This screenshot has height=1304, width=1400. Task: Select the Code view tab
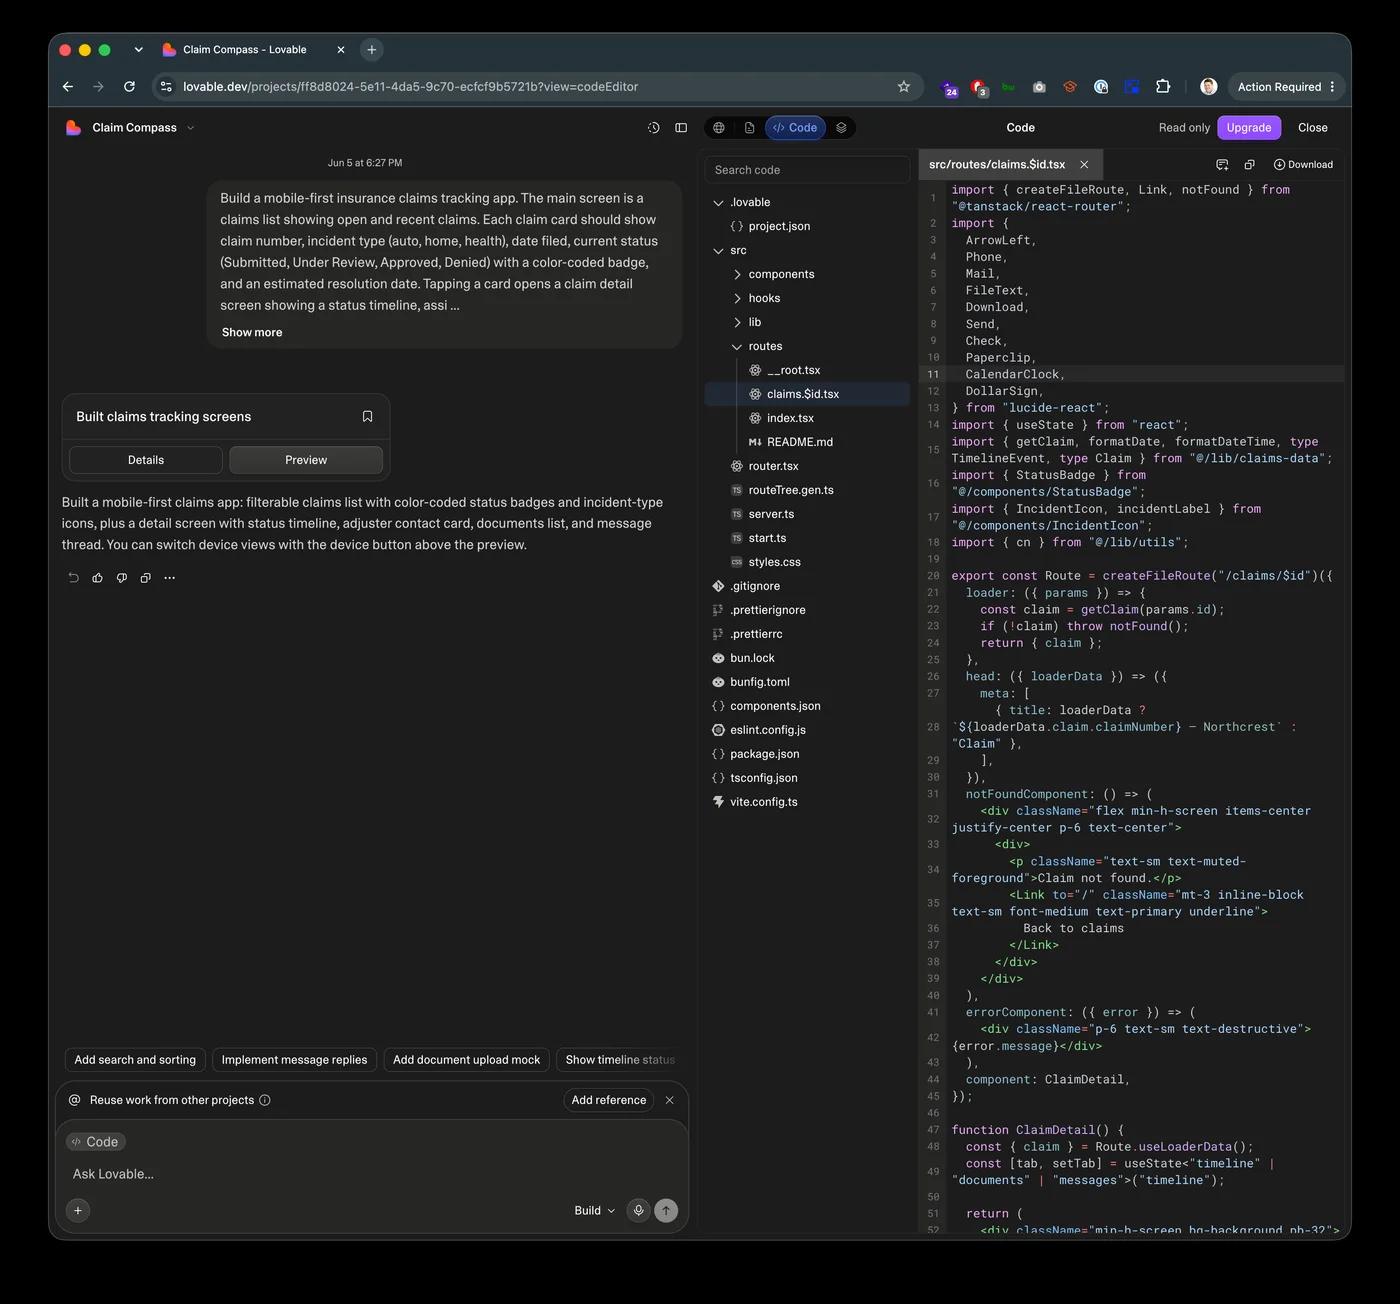pos(795,128)
